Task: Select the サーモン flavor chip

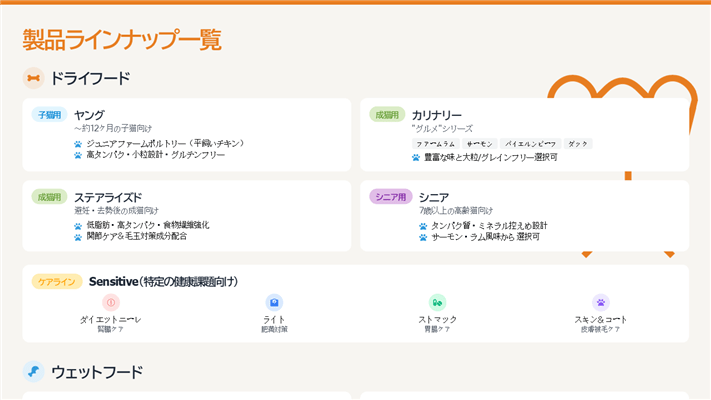Action: point(479,144)
